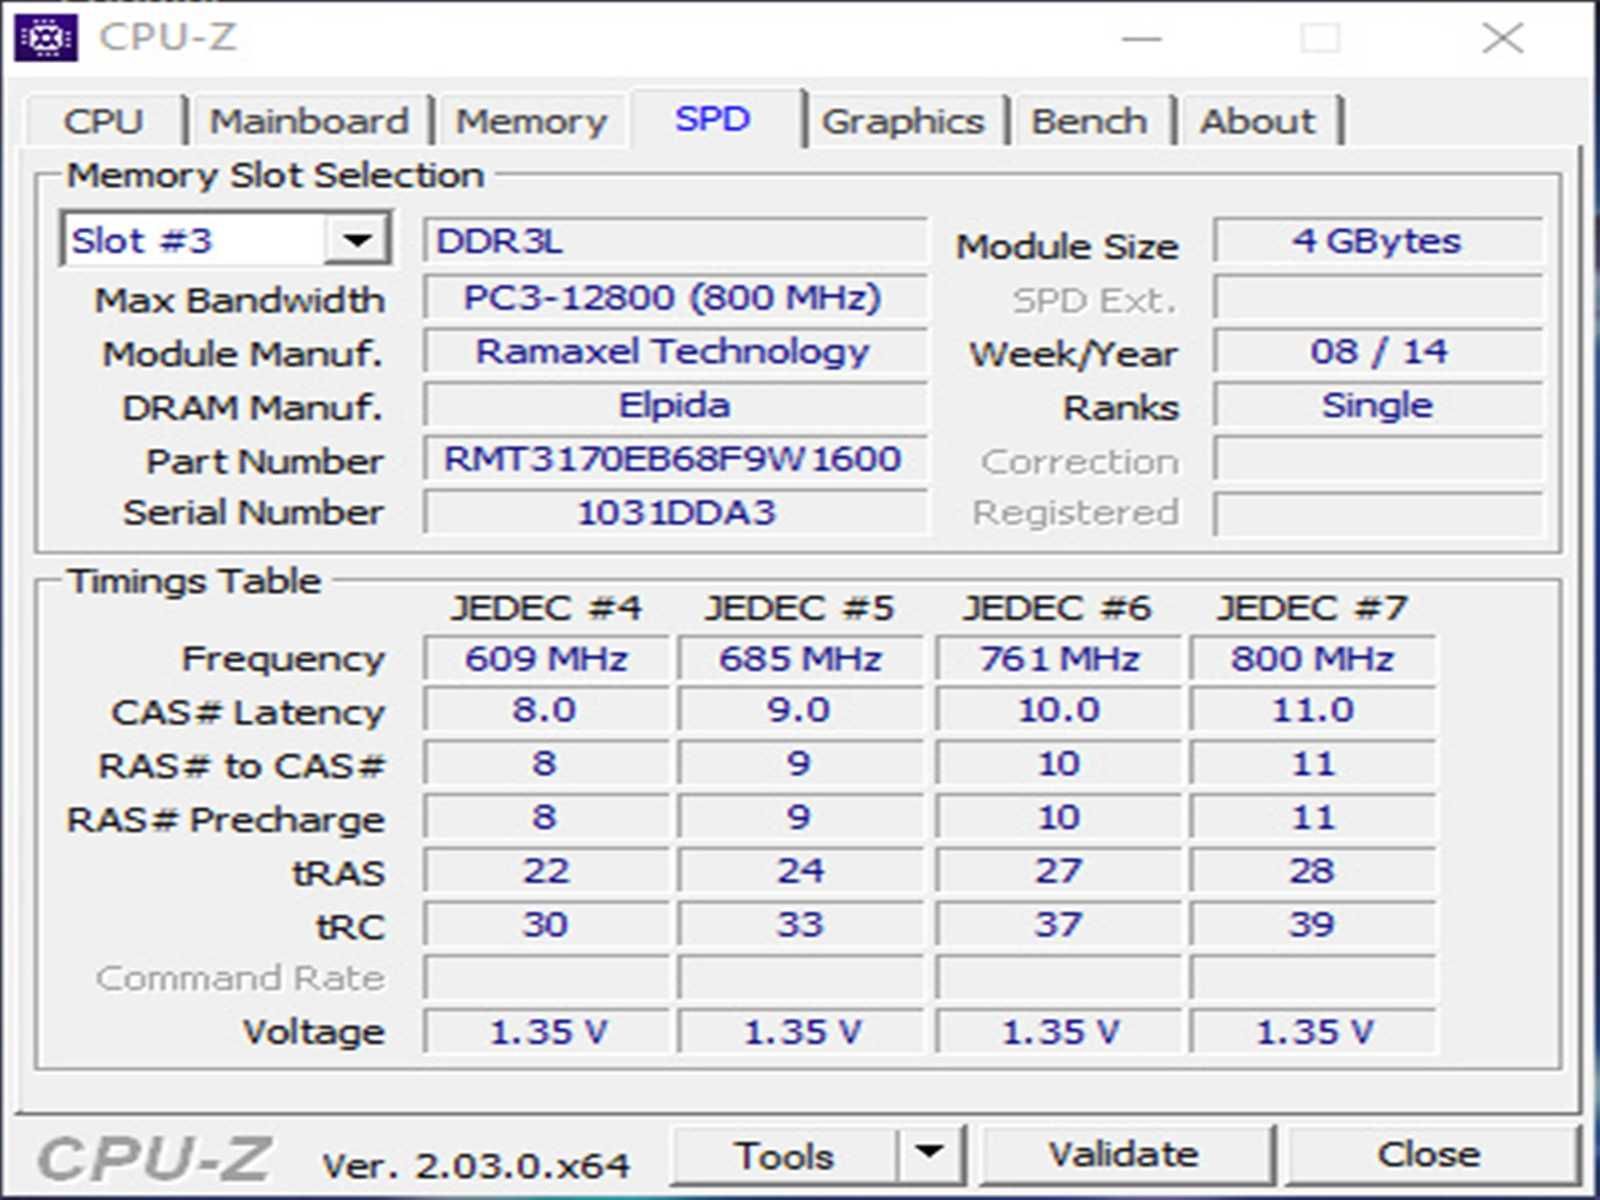Click the DDR3L memory type field
This screenshot has height=1200, width=1600.
tap(675, 241)
